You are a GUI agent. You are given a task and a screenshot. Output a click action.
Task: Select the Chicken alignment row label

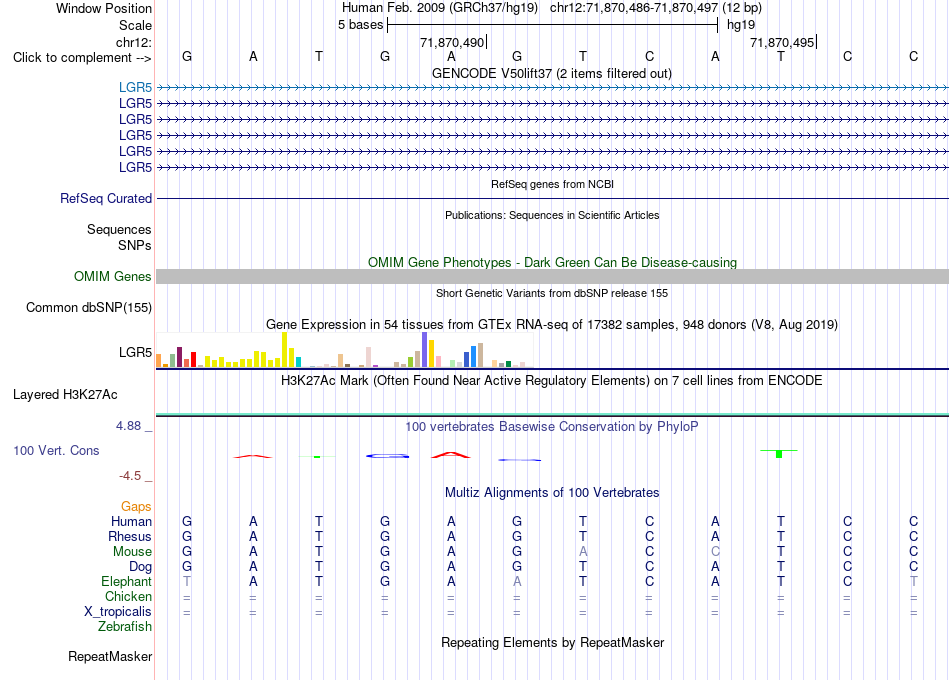128,596
